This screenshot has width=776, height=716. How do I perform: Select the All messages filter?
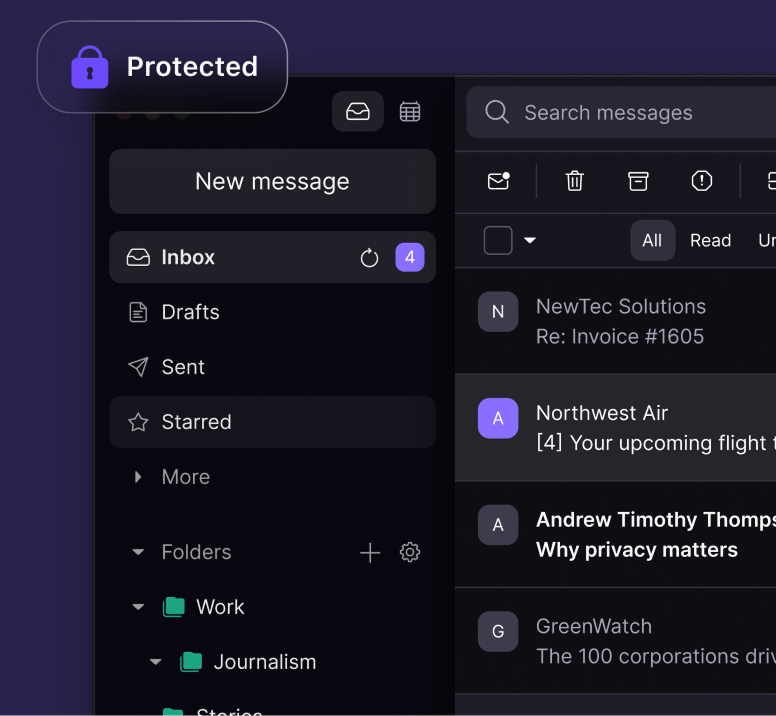click(652, 240)
